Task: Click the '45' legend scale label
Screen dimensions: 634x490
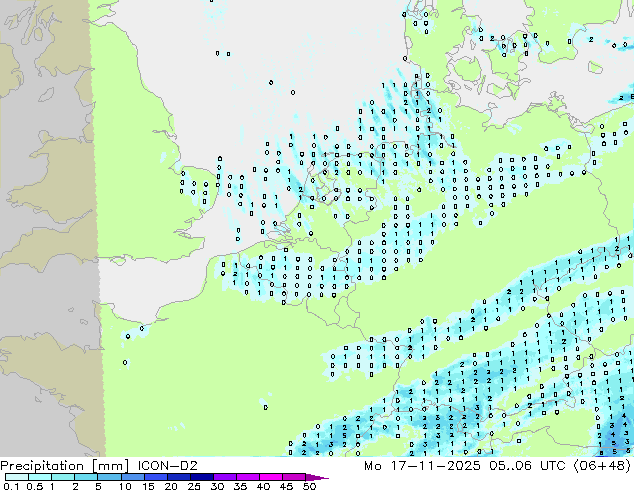Action: tap(286, 486)
